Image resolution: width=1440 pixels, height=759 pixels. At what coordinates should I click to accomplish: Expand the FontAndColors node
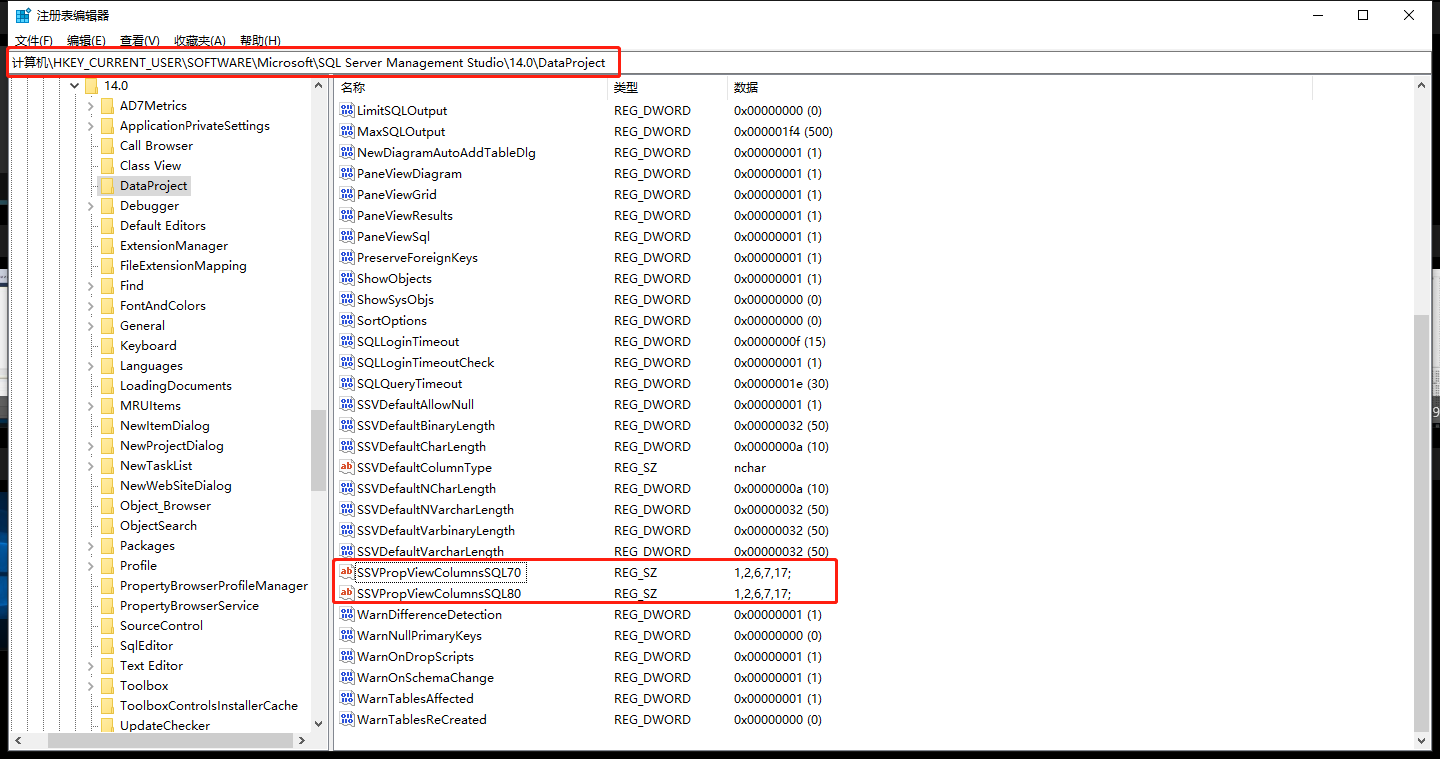pyautogui.click(x=91, y=306)
